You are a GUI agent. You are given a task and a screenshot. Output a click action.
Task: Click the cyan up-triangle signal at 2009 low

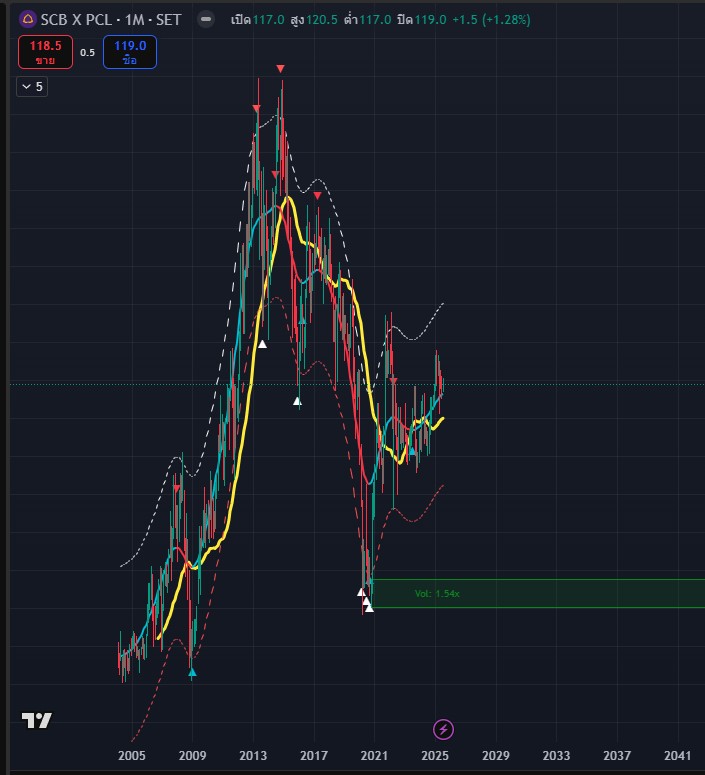[192, 672]
